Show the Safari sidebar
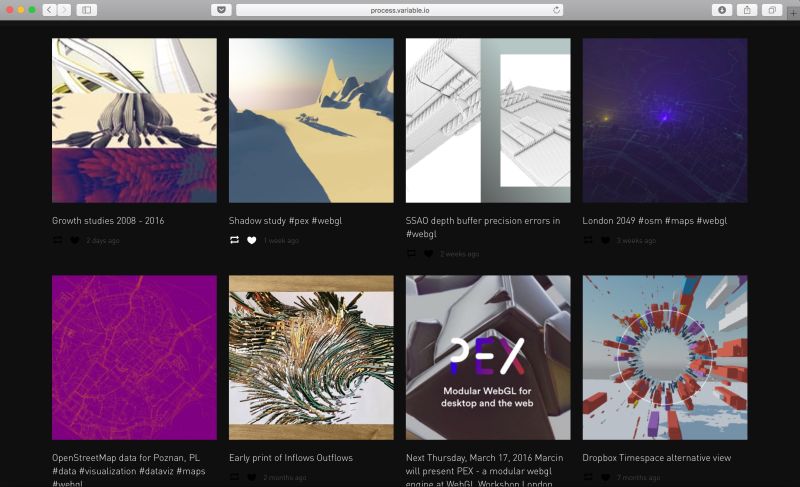800x487 pixels. pyautogui.click(x=87, y=10)
